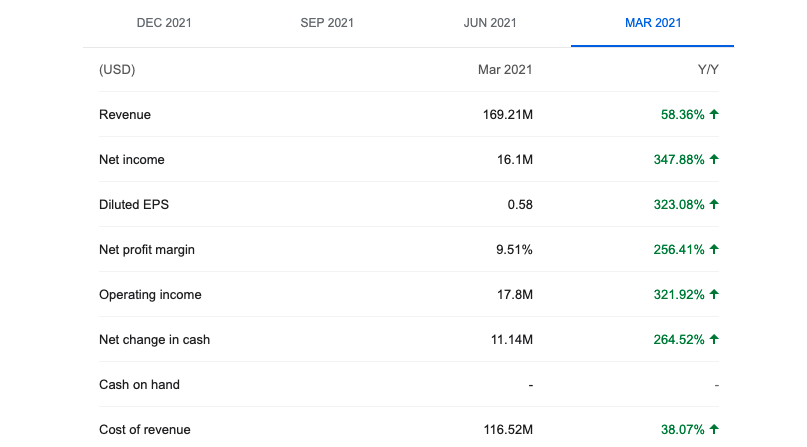Viewport: 807px width, 447px height.
Task: Click the Net profit margin up arrow
Action: click(x=714, y=249)
